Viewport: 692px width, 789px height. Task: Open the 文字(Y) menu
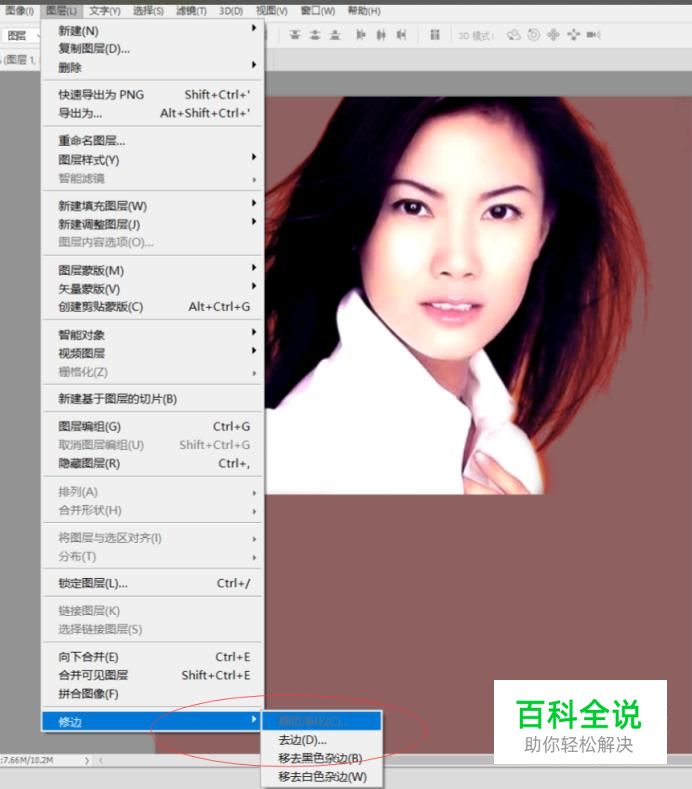click(105, 11)
